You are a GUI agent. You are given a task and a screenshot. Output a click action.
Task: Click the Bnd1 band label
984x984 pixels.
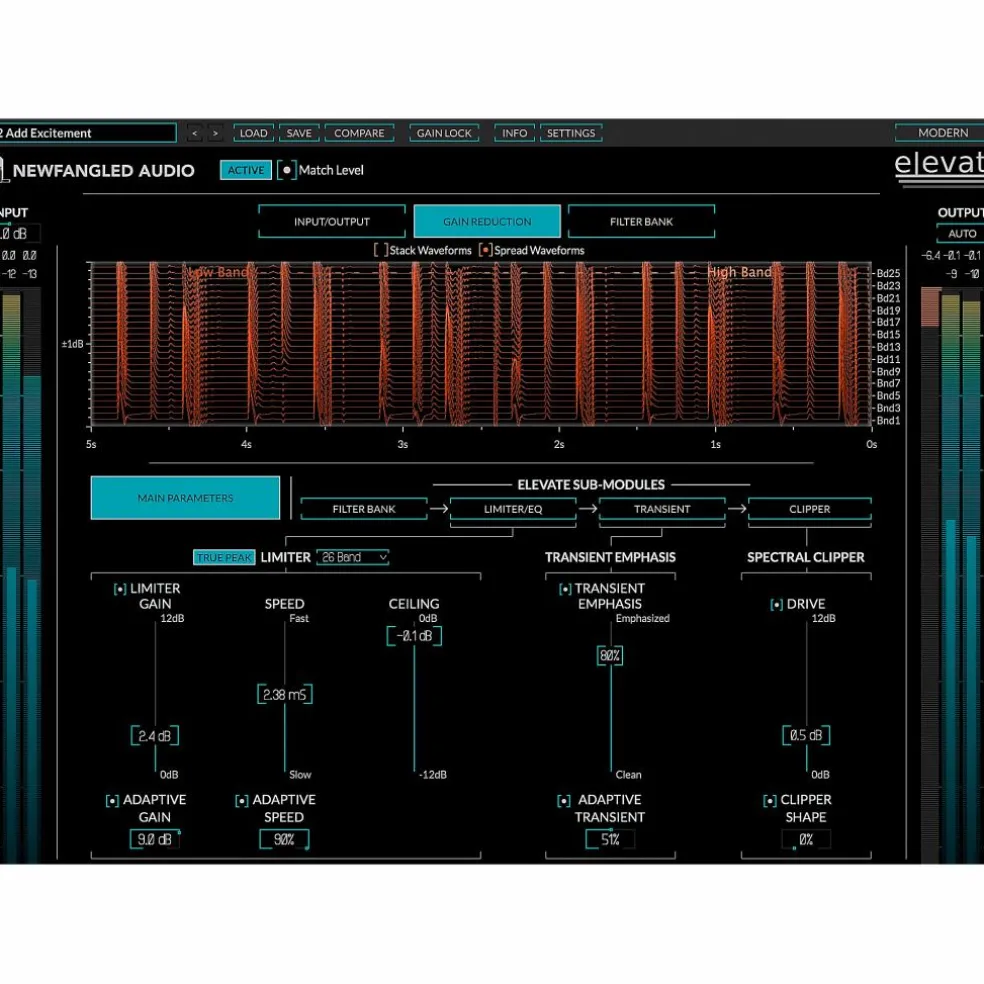tap(888, 420)
